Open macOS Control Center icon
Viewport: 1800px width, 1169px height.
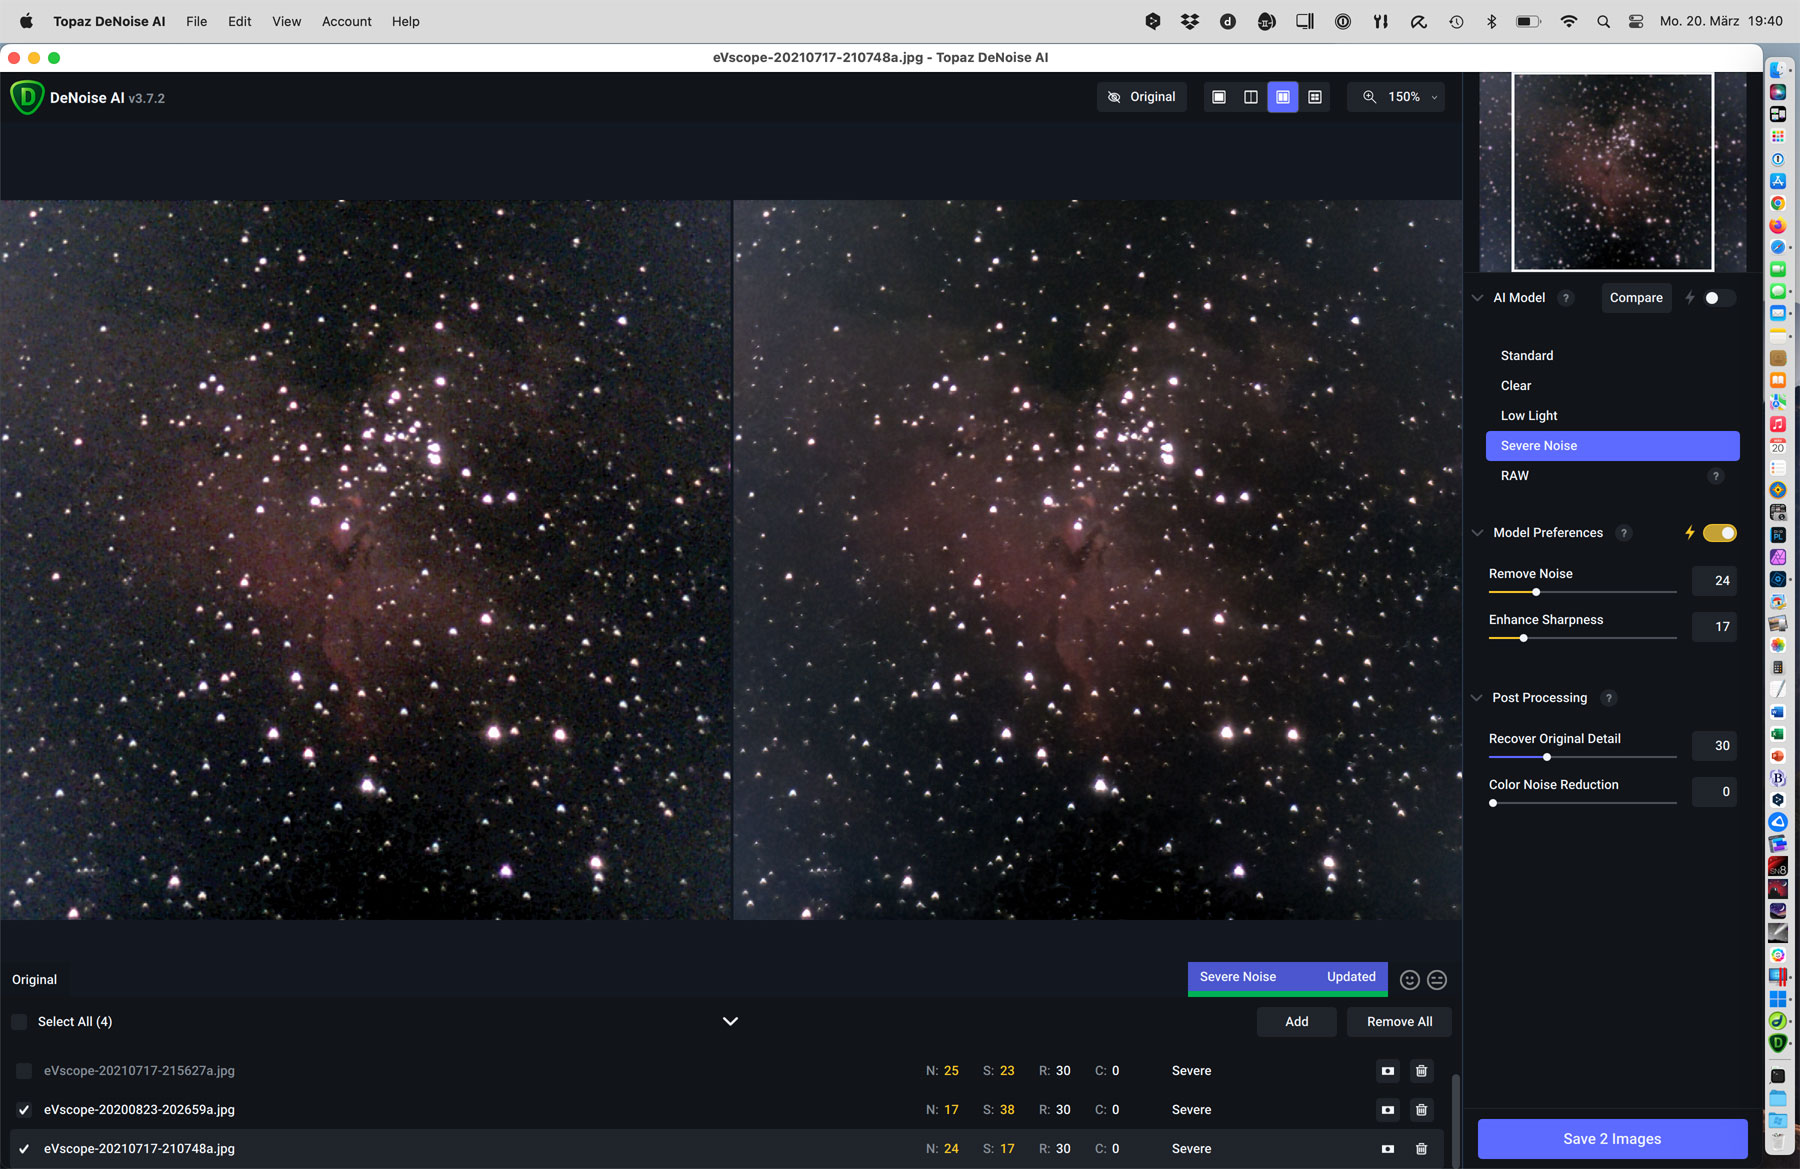[x=1636, y=21]
